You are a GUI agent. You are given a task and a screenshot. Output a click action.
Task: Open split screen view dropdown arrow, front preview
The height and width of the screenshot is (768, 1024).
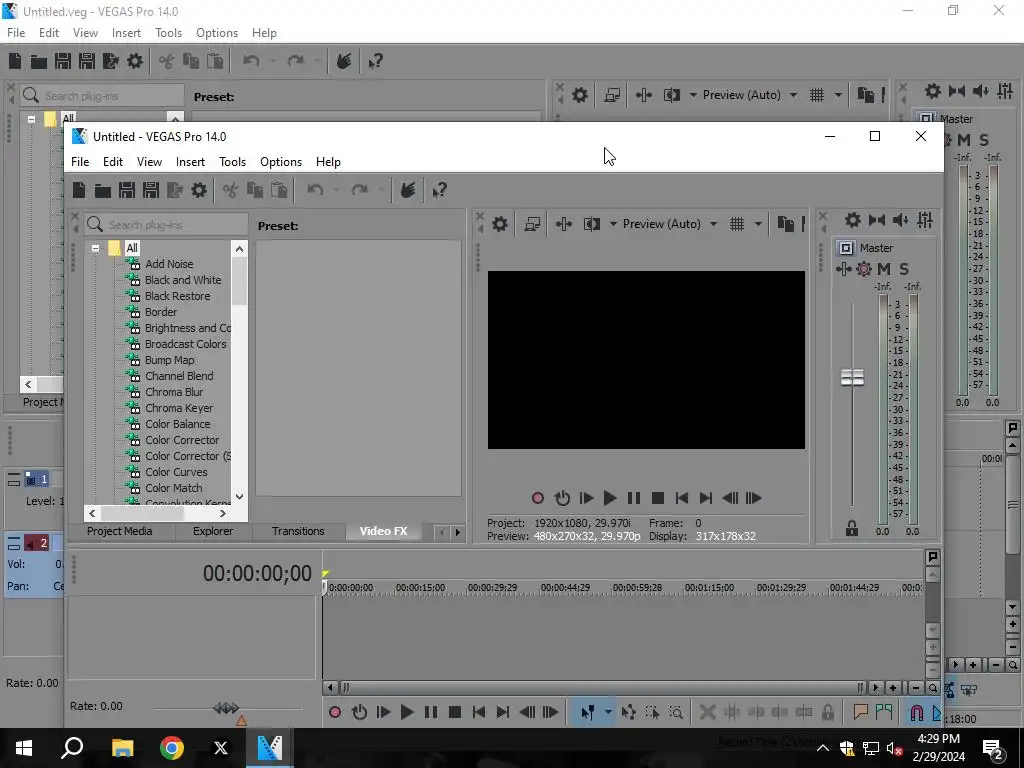(x=613, y=224)
